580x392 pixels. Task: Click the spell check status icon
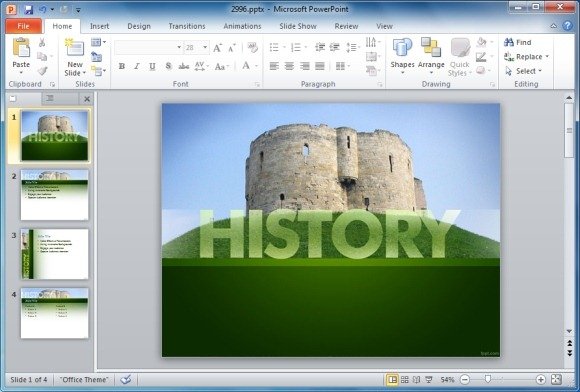126,379
